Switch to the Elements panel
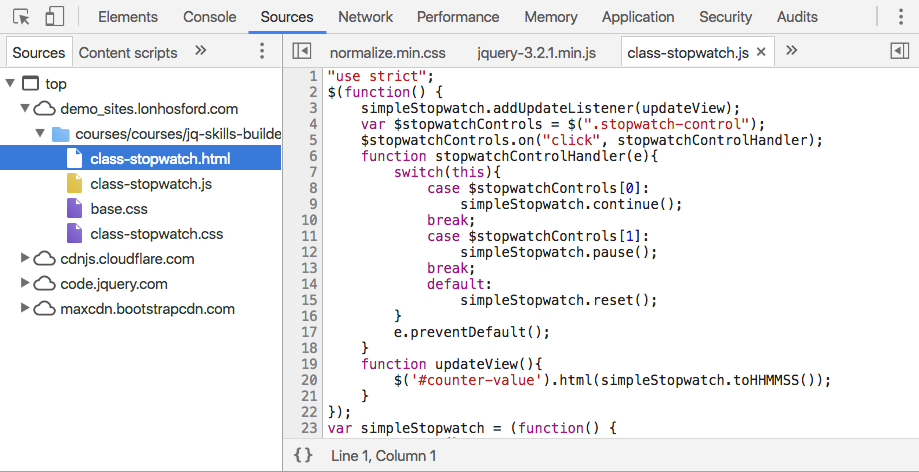 click(128, 17)
